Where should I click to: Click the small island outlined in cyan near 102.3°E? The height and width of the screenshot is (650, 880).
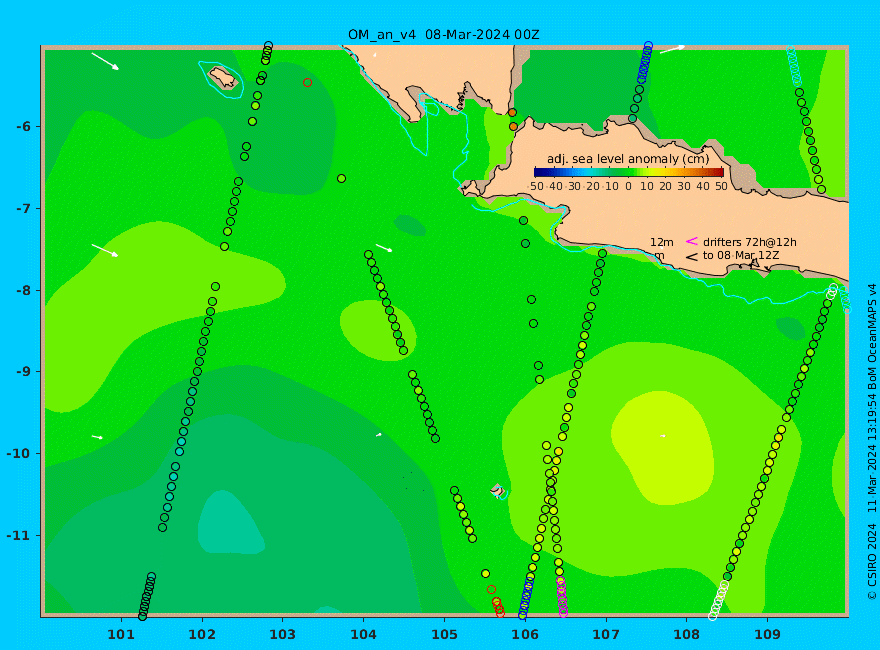tap(223, 77)
